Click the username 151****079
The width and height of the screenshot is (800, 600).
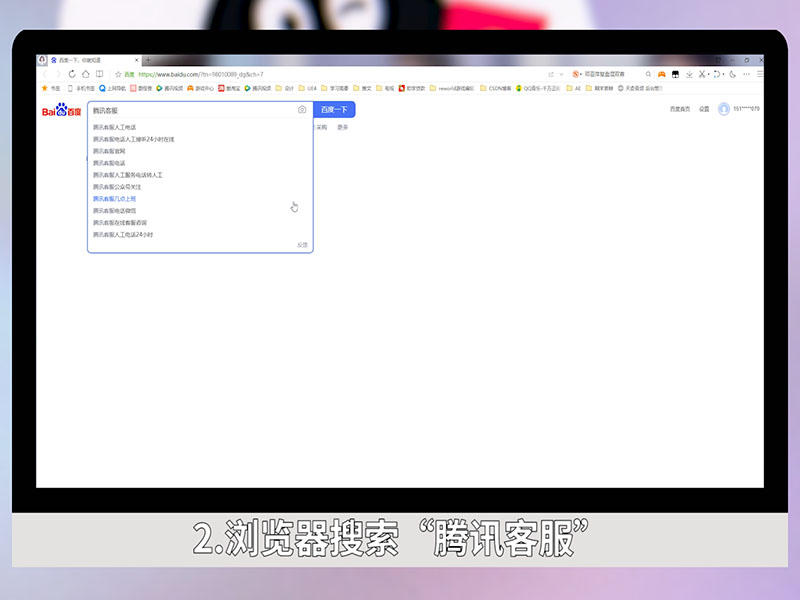746,109
